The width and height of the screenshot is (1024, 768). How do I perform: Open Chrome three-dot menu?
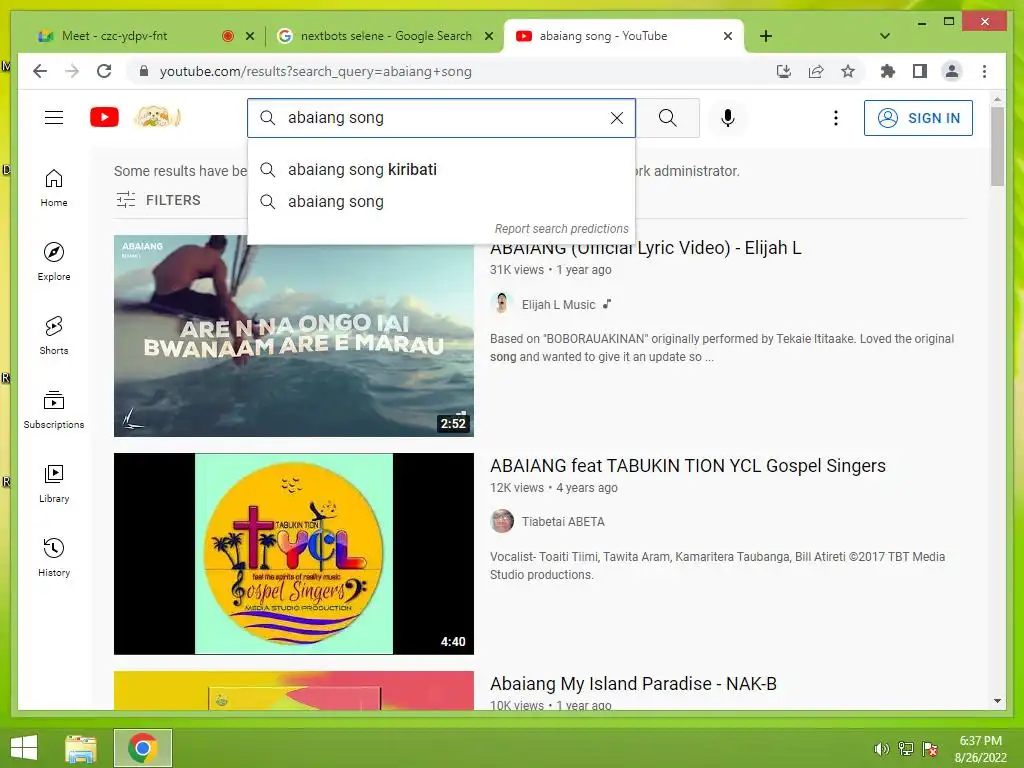(984, 71)
